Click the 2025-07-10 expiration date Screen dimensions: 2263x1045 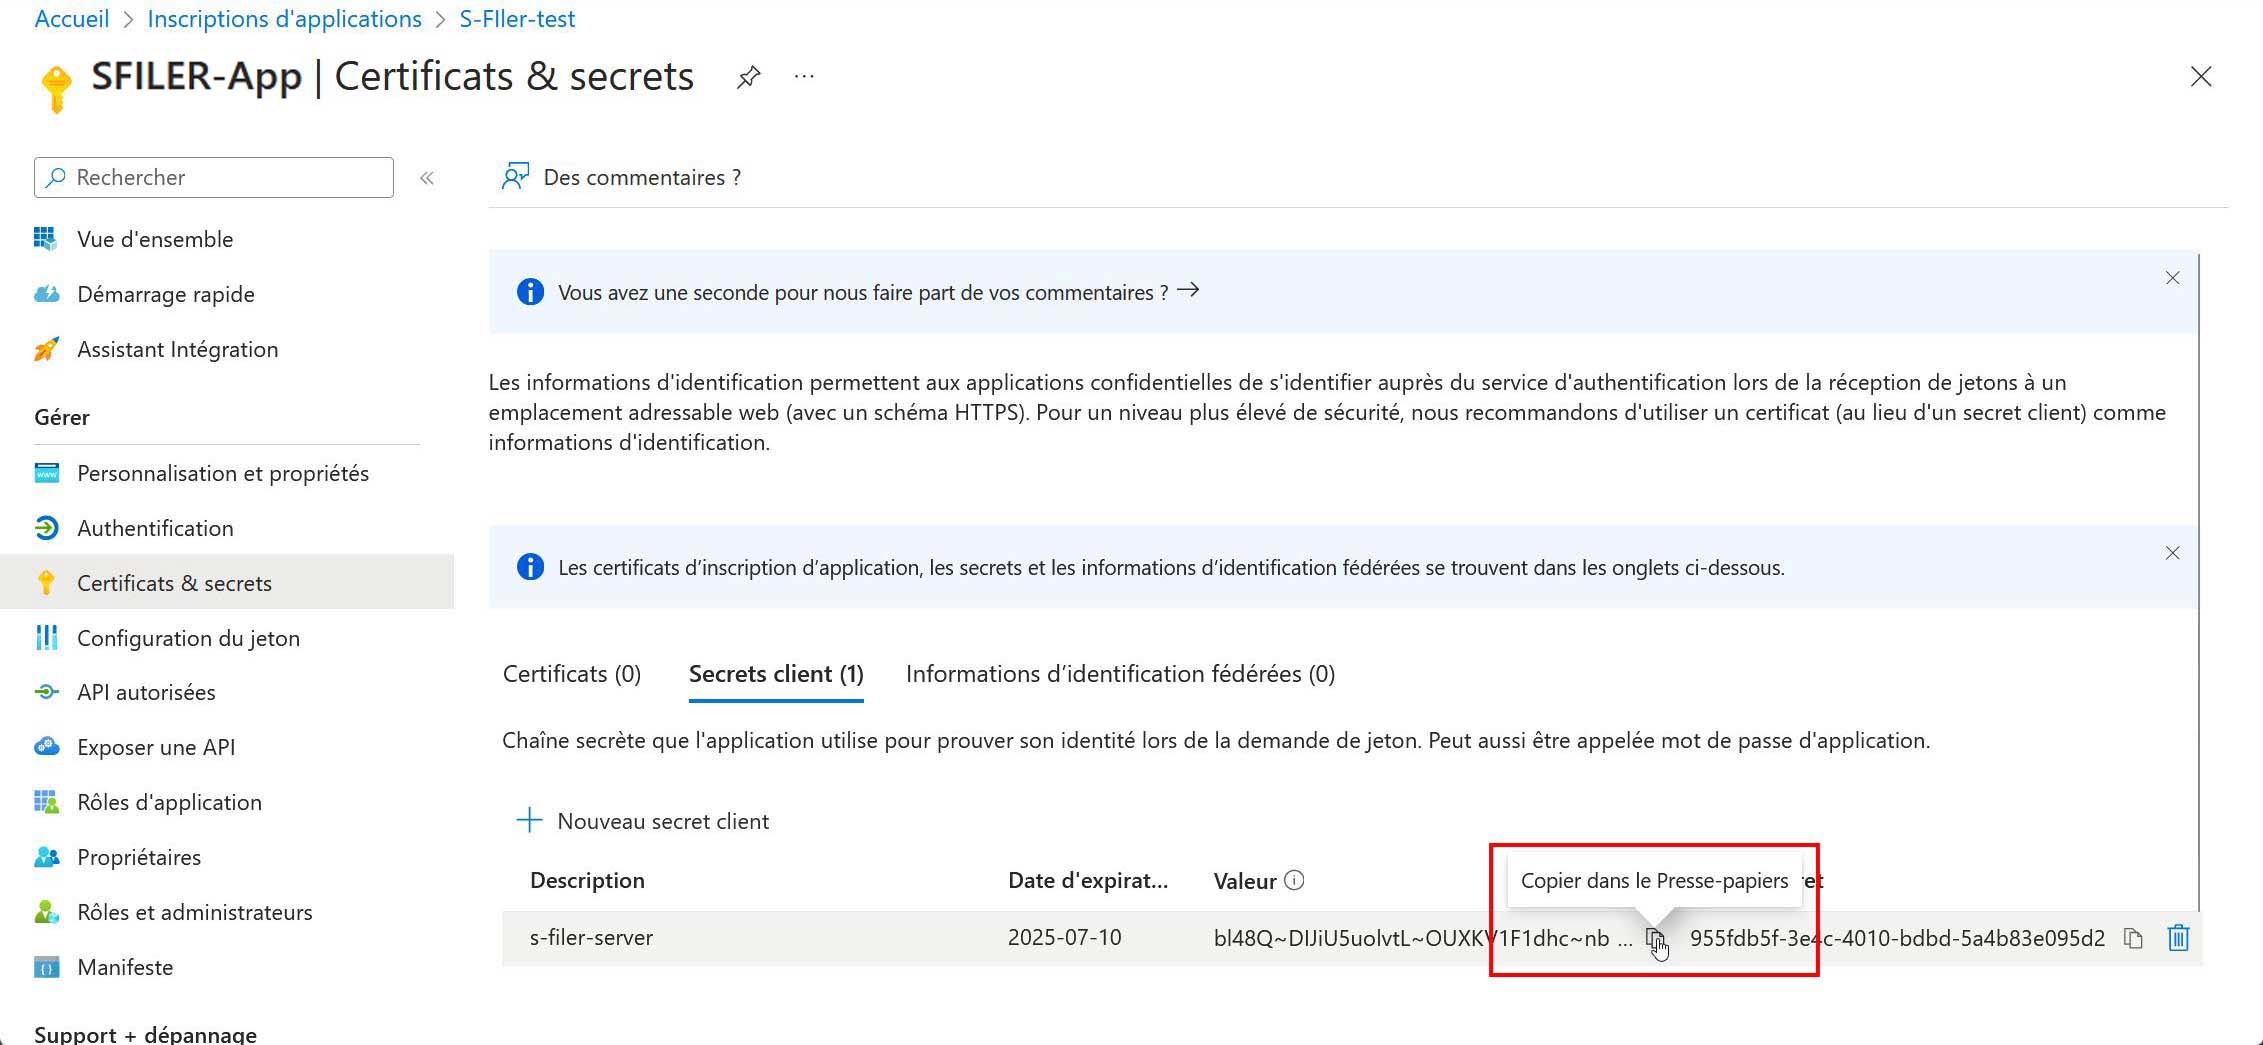coord(1065,937)
